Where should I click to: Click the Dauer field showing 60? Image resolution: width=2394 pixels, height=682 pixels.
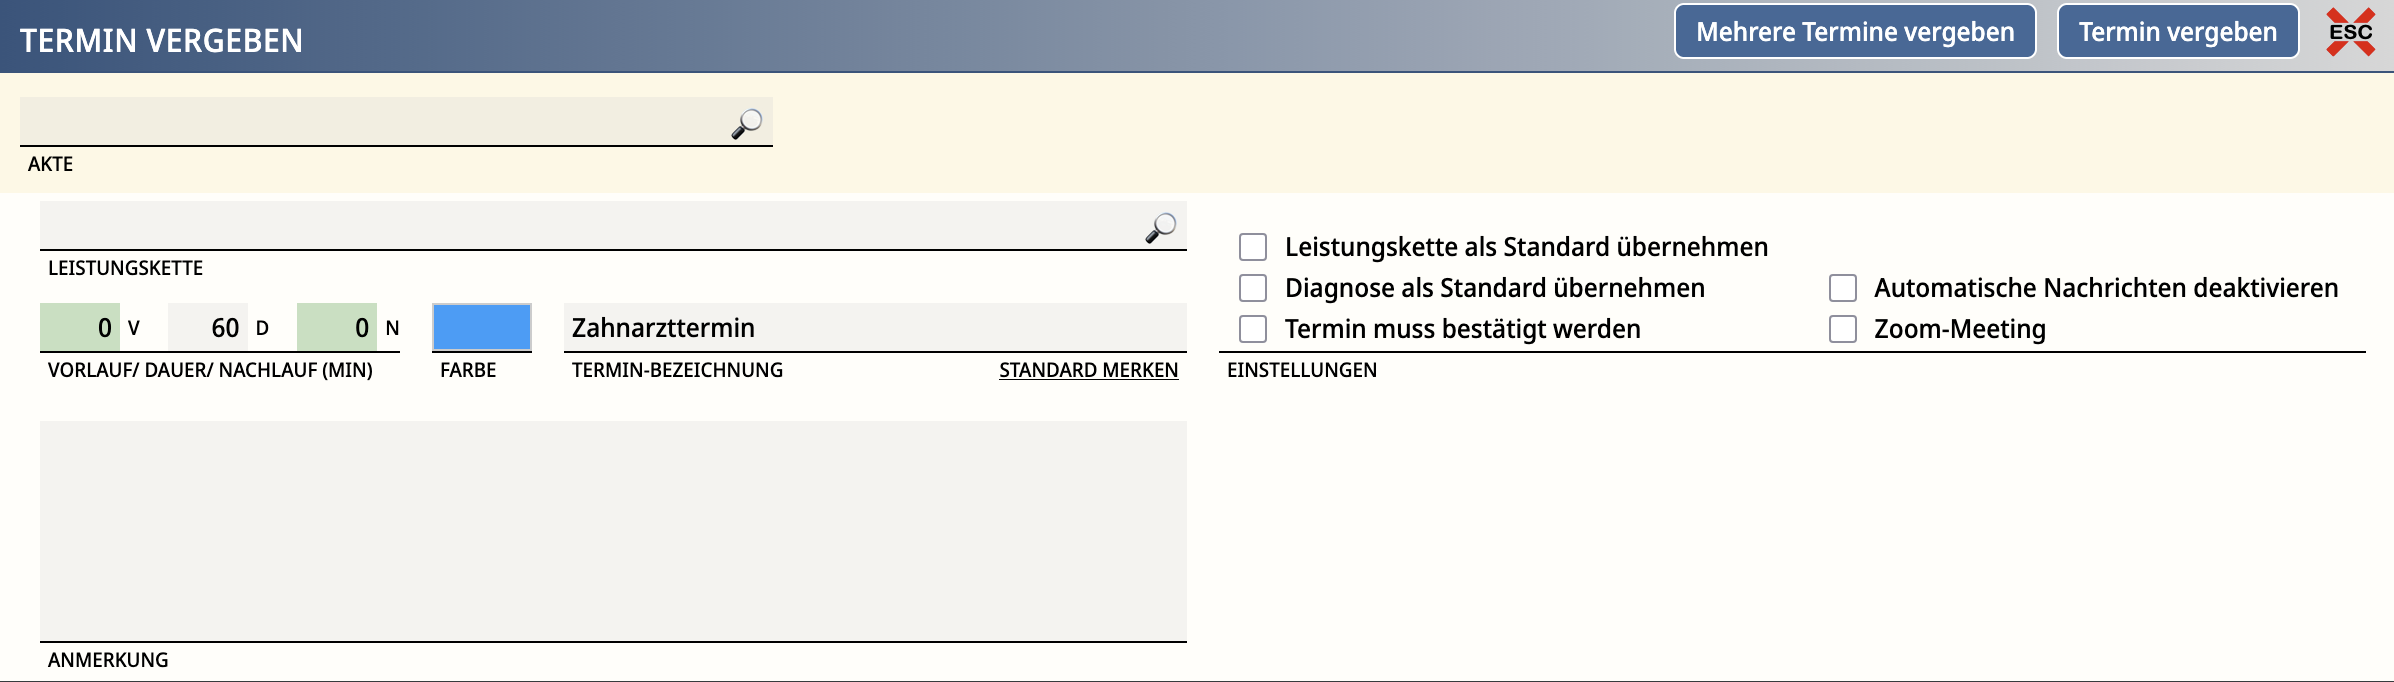pyautogui.click(x=208, y=327)
